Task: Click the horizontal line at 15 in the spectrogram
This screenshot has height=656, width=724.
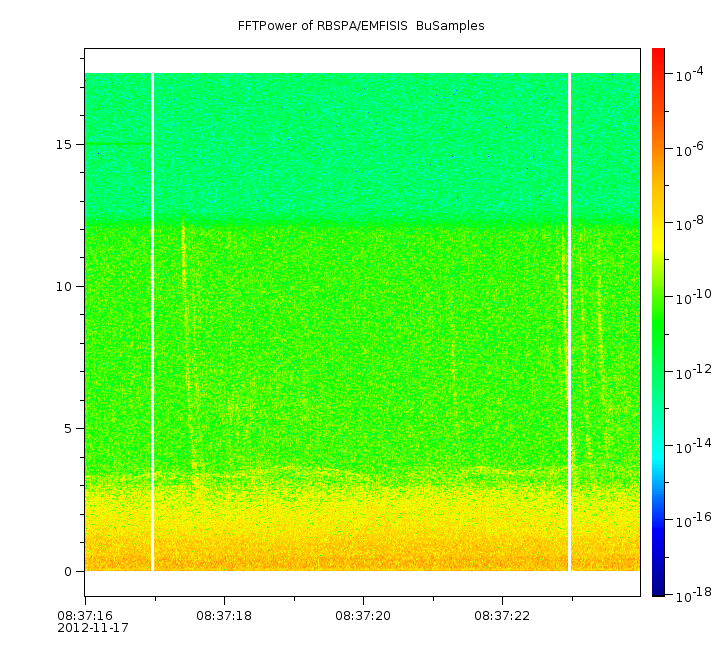Action: coord(118,144)
